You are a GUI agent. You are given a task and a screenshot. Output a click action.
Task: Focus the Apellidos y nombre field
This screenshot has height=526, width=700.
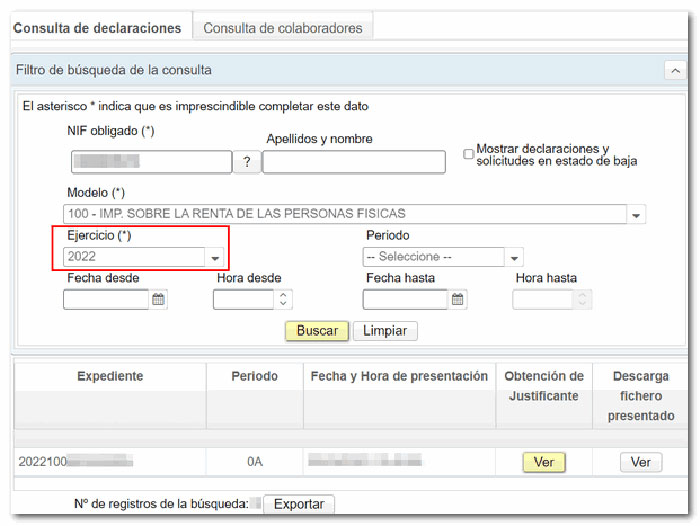354,162
